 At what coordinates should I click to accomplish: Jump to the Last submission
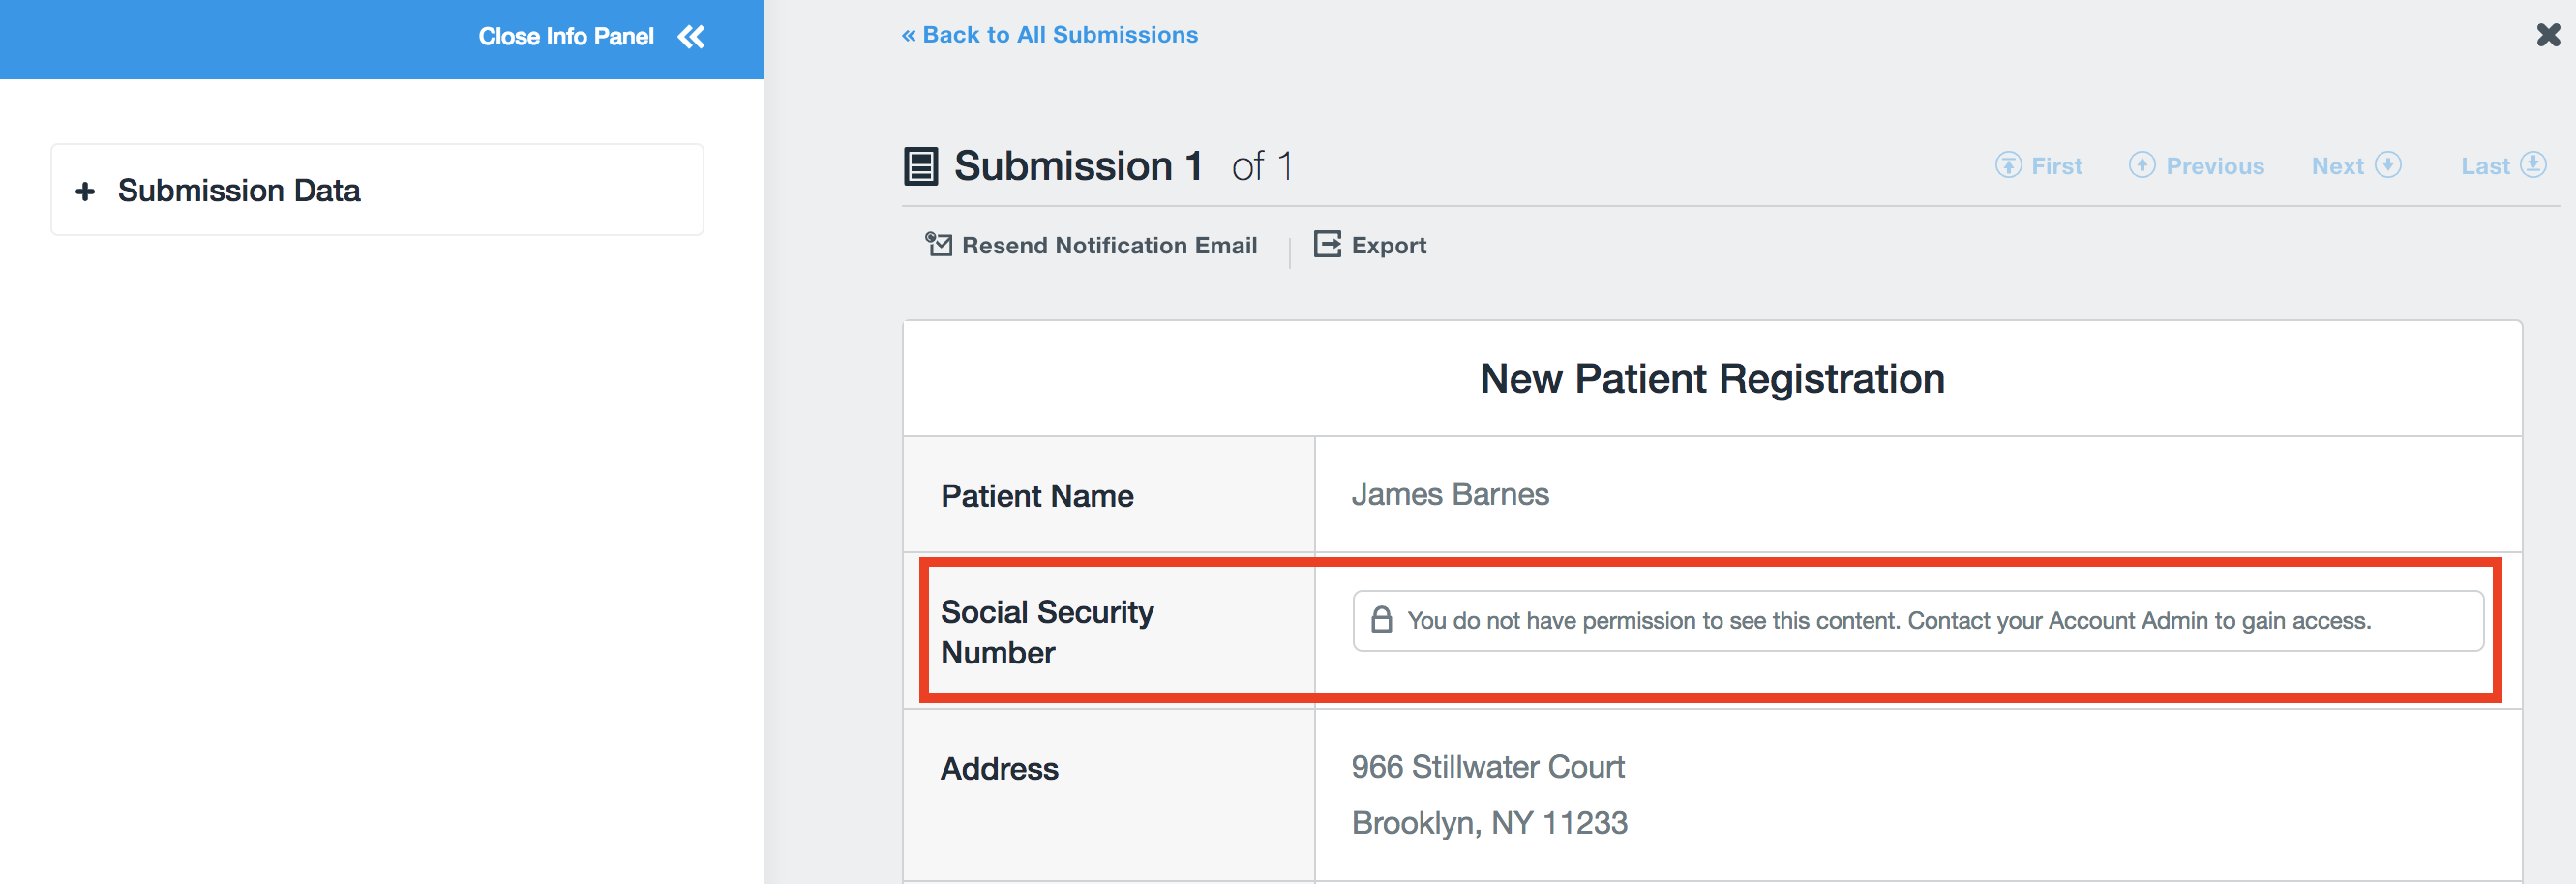pyautogui.click(x=2485, y=166)
